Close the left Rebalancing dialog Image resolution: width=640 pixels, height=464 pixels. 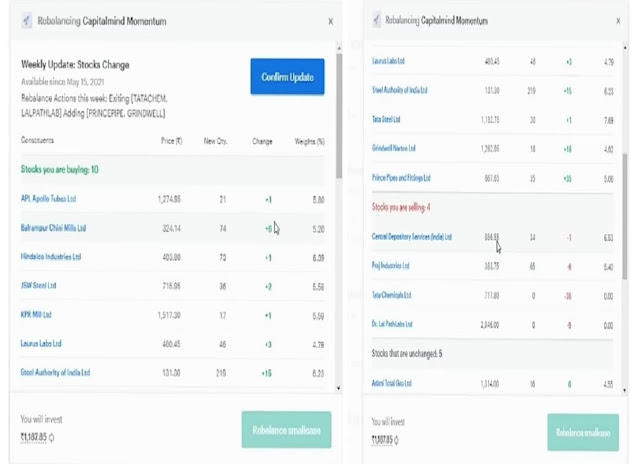(x=331, y=21)
